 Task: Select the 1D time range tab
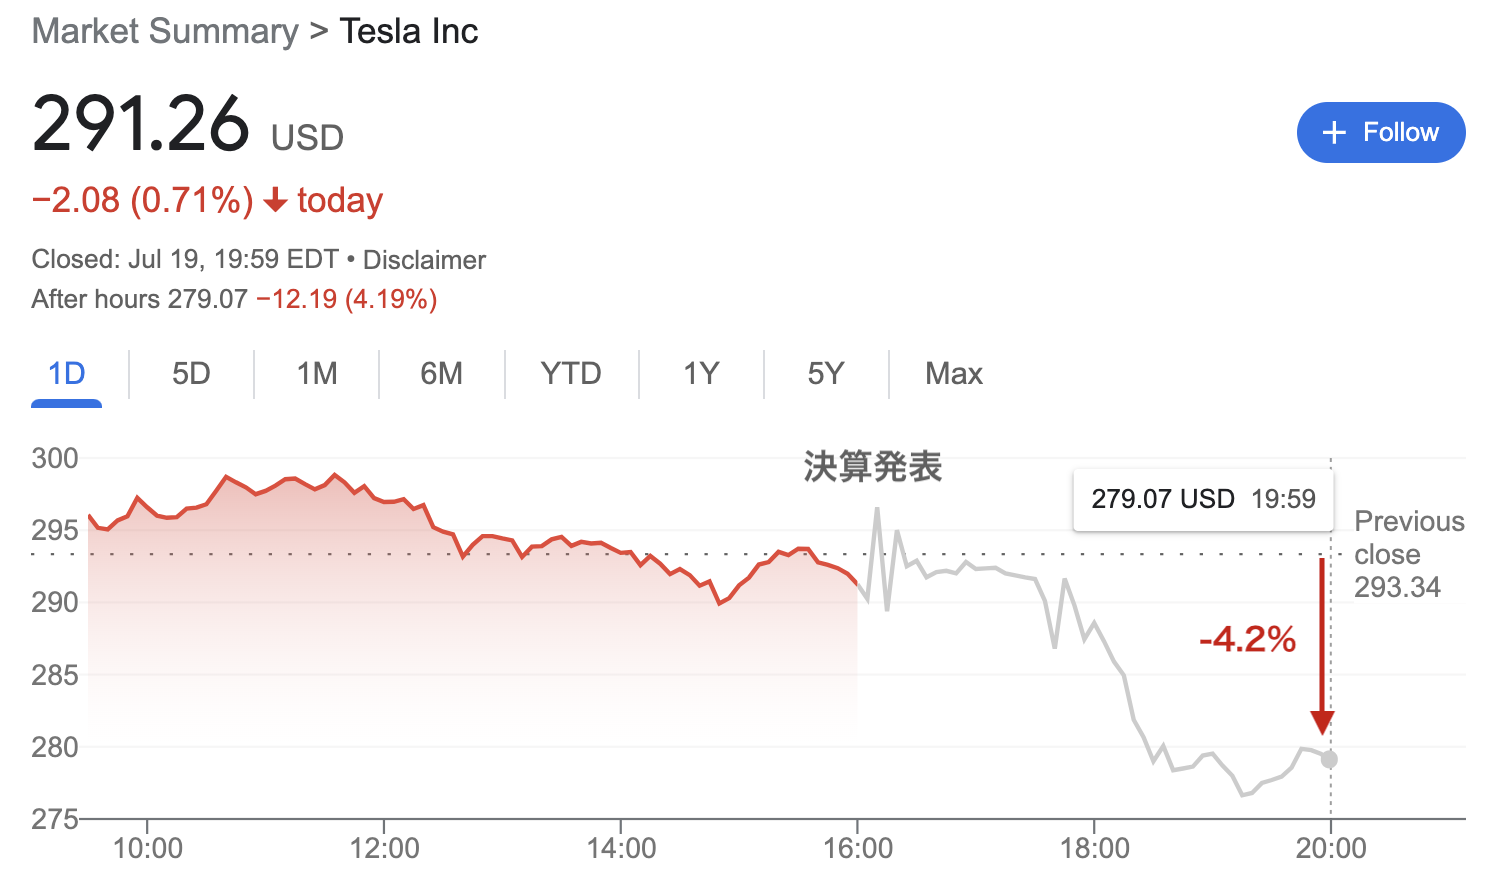[66, 374]
